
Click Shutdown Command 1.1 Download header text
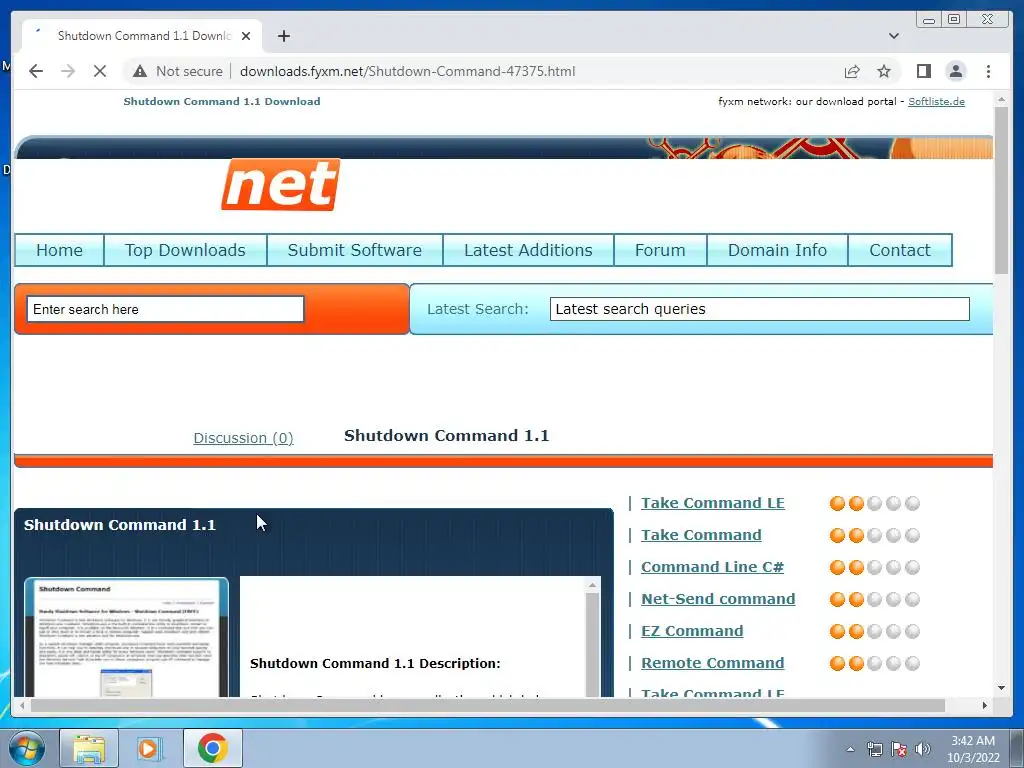pos(222,101)
